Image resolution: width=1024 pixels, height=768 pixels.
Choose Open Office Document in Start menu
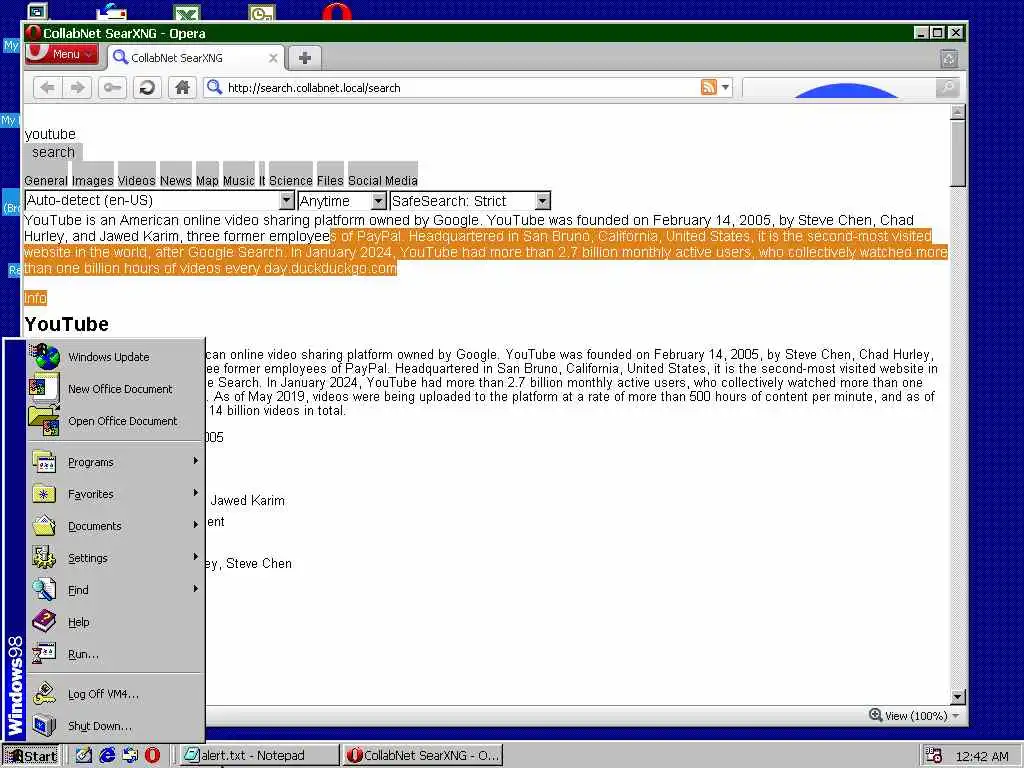coord(116,421)
